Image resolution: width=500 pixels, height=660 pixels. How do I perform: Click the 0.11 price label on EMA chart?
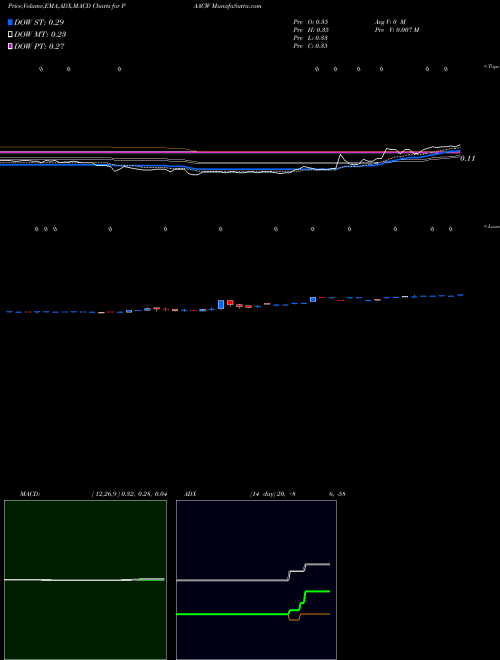point(468,158)
